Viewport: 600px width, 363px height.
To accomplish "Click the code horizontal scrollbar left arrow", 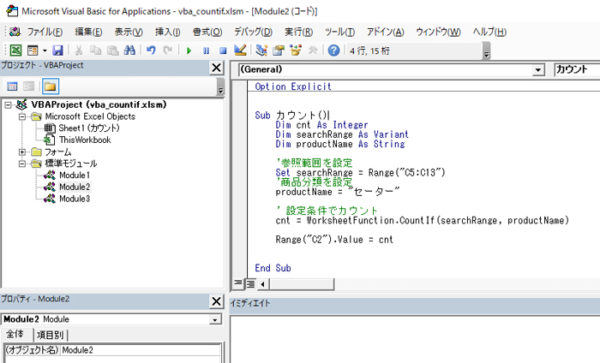I will pyautogui.click(x=262, y=284).
